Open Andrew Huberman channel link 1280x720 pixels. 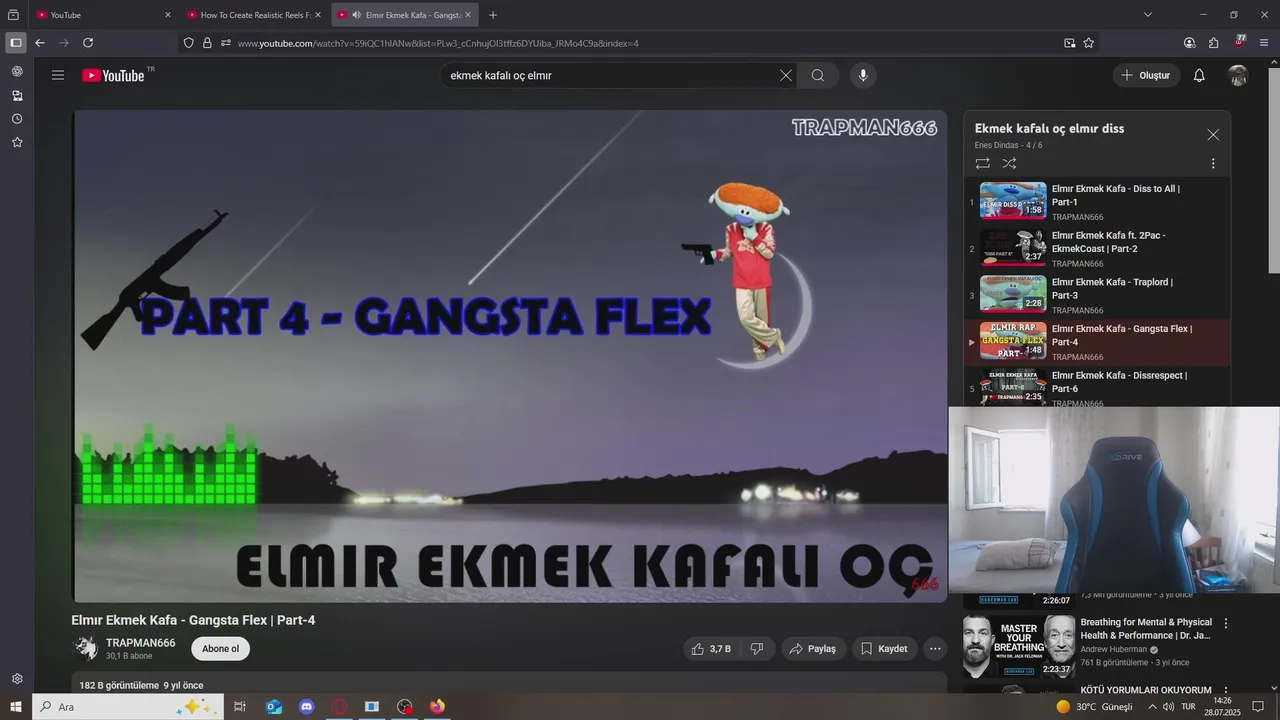pyautogui.click(x=1114, y=649)
